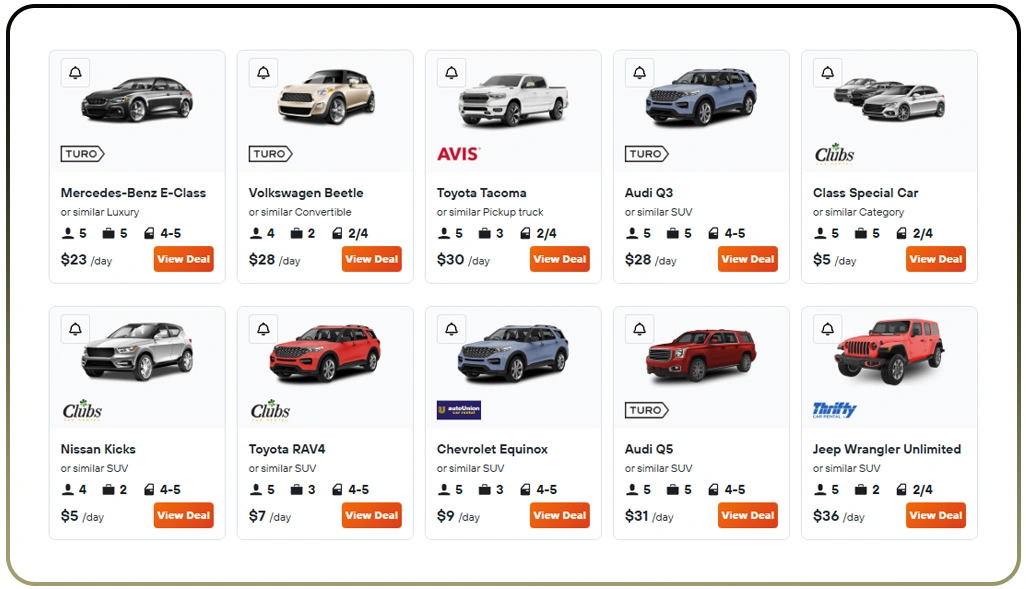Toggle the alert bell on the Toyota RAV4 card
The image size is (1026, 589).
pyautogui.click(x=262, y=328)
